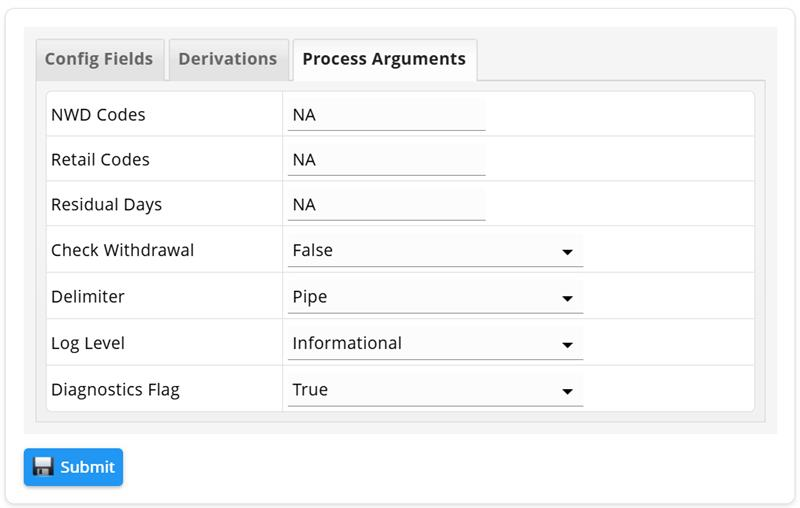Click the Residual Days input box
This screenshot has height=508, width=800.
(x=386, y=205)
